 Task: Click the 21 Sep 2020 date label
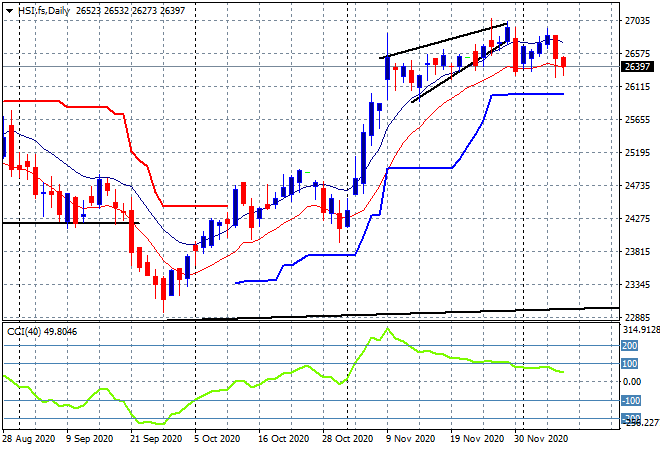click(156, 439)
